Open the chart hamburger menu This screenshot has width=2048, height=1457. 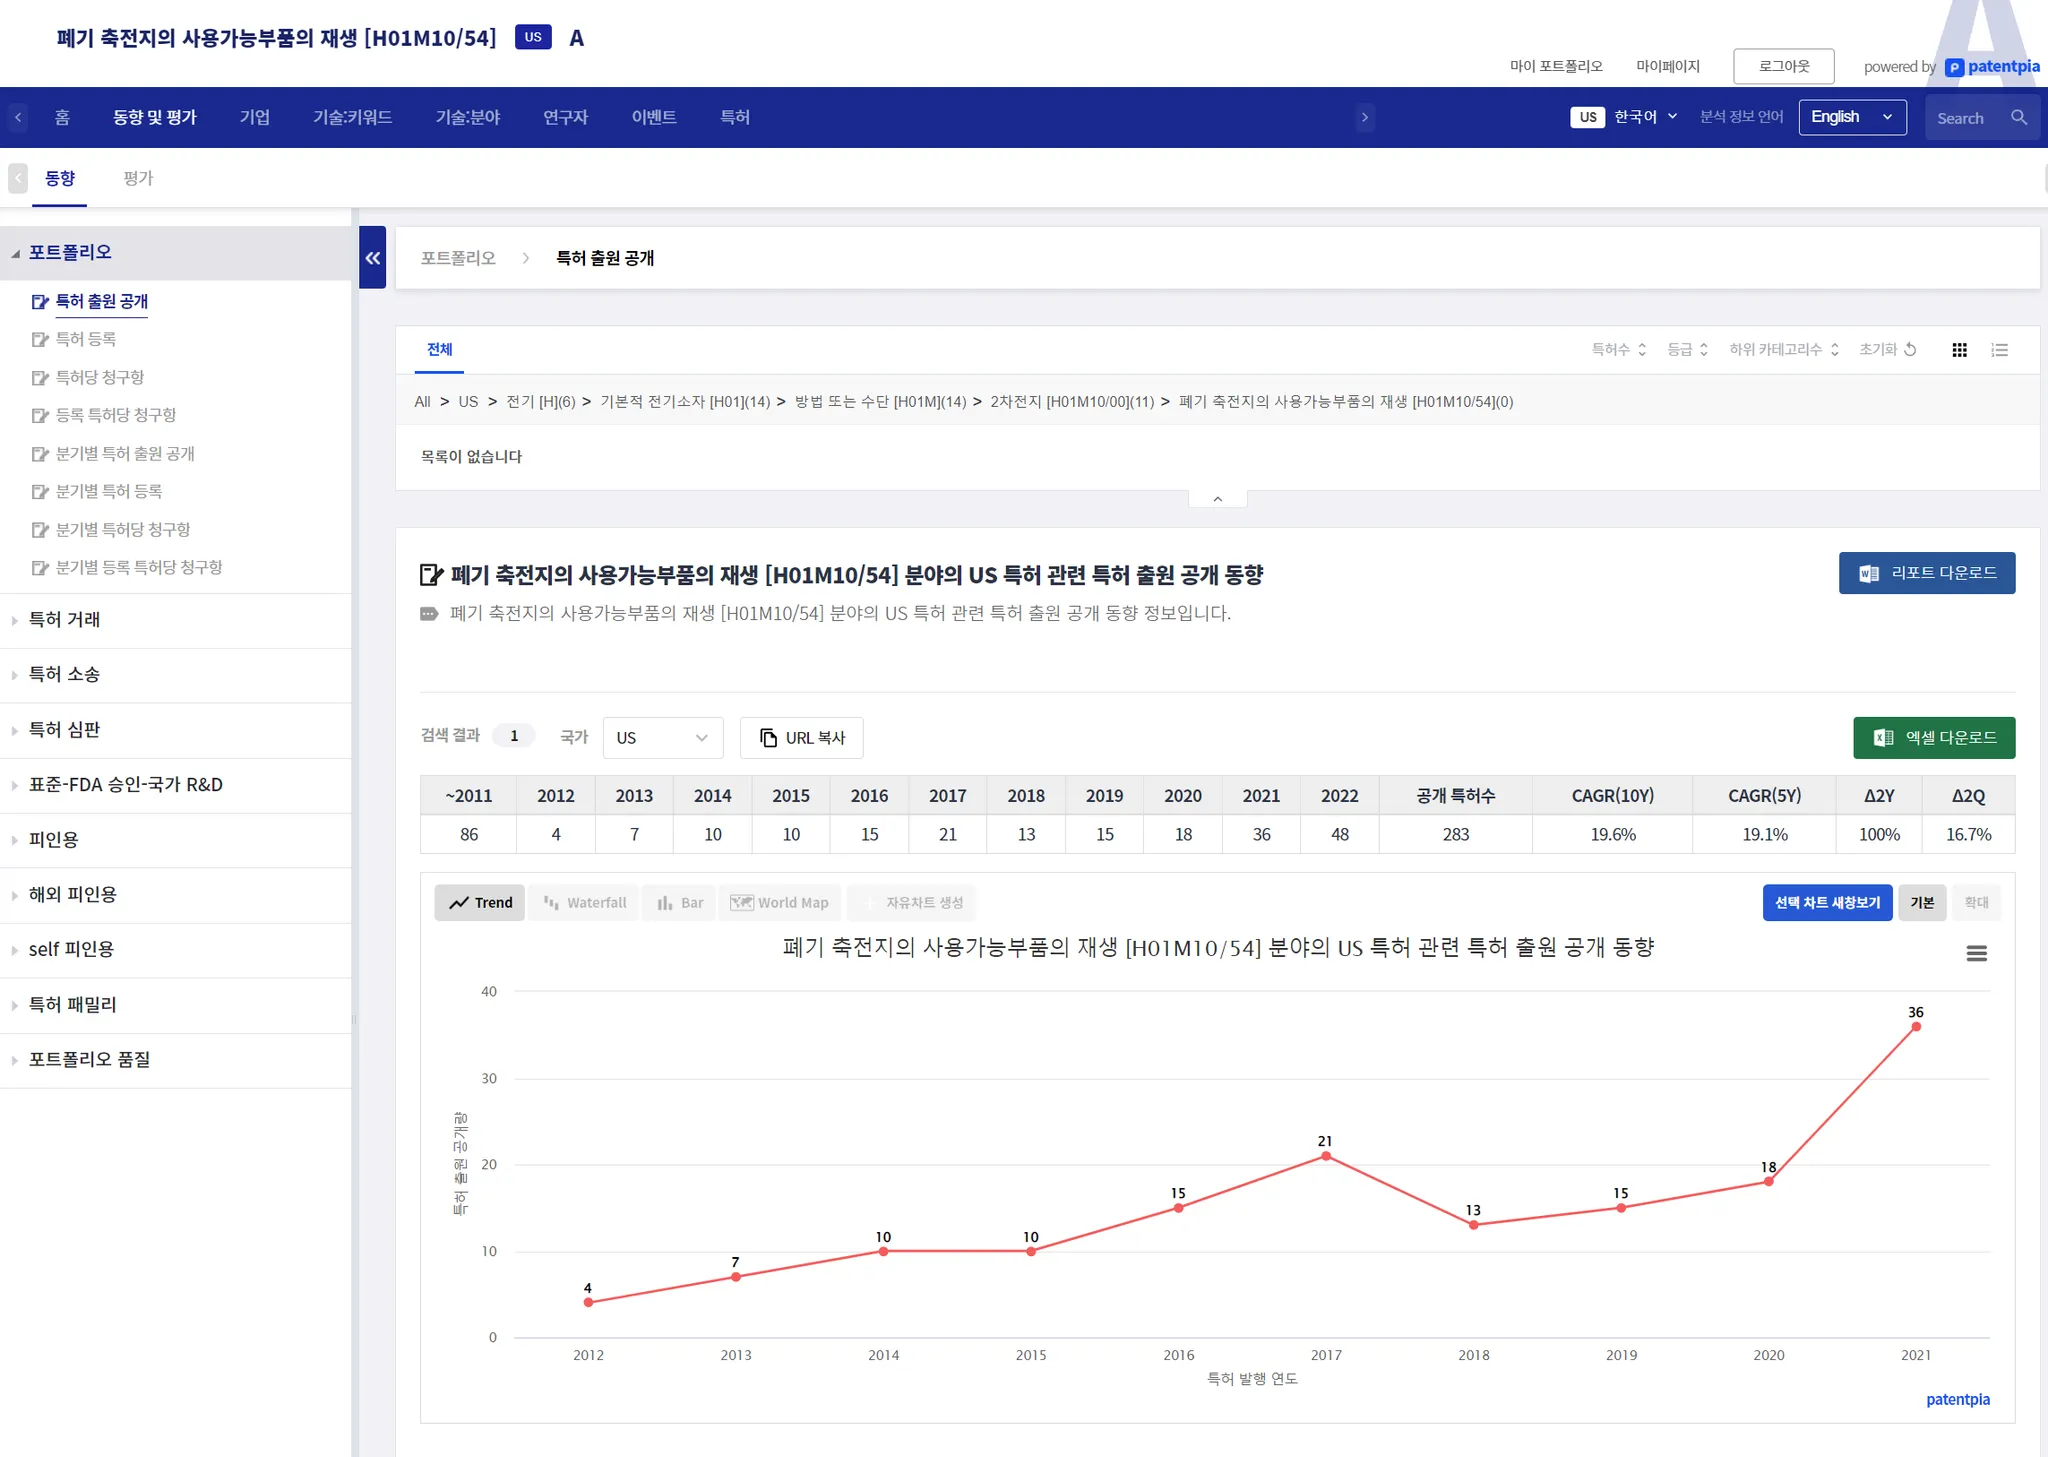[1976, 954]
